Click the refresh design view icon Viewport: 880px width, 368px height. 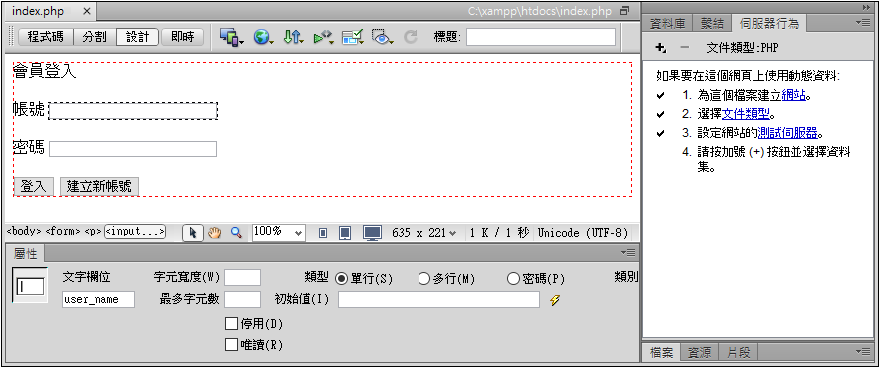(411, 37)
